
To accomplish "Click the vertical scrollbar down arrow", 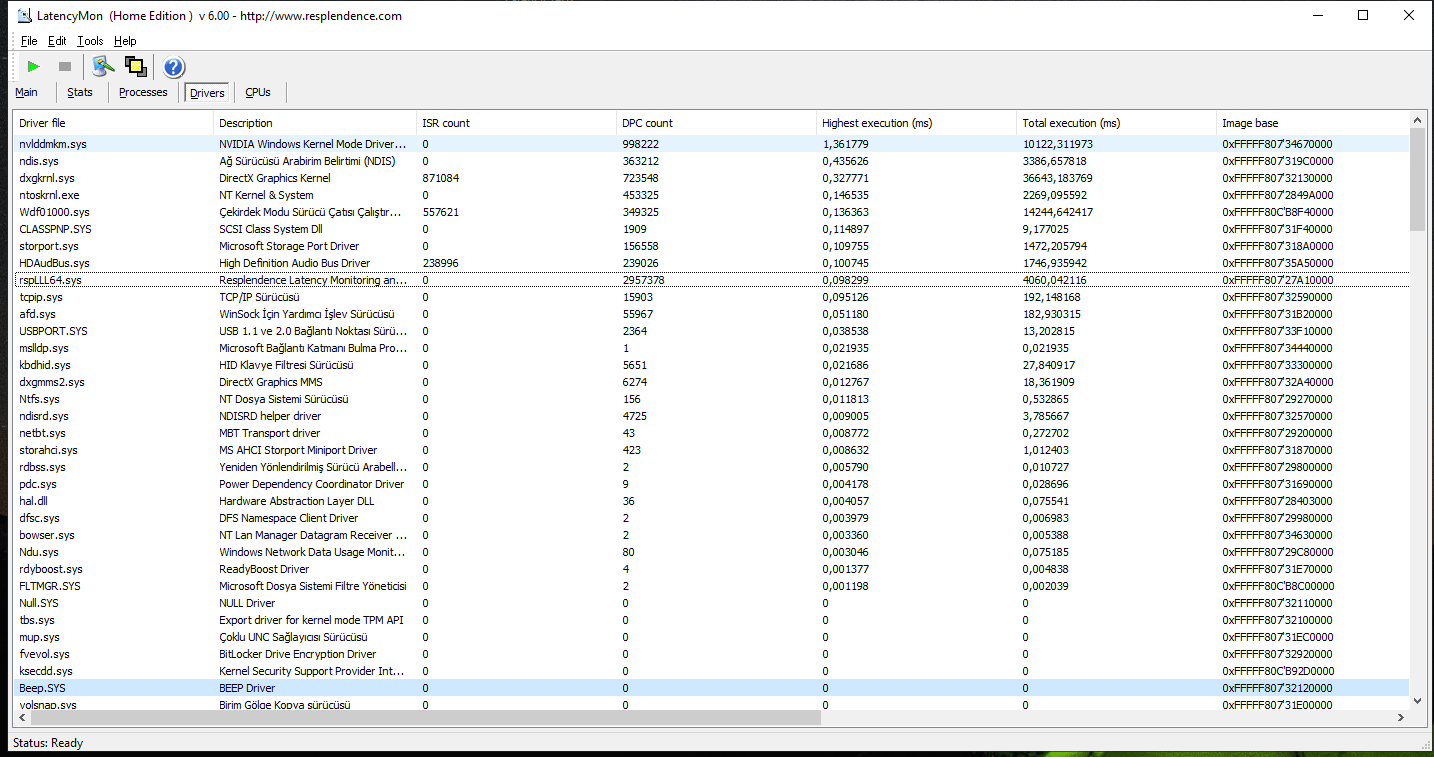I will (x=1417, y=700).
